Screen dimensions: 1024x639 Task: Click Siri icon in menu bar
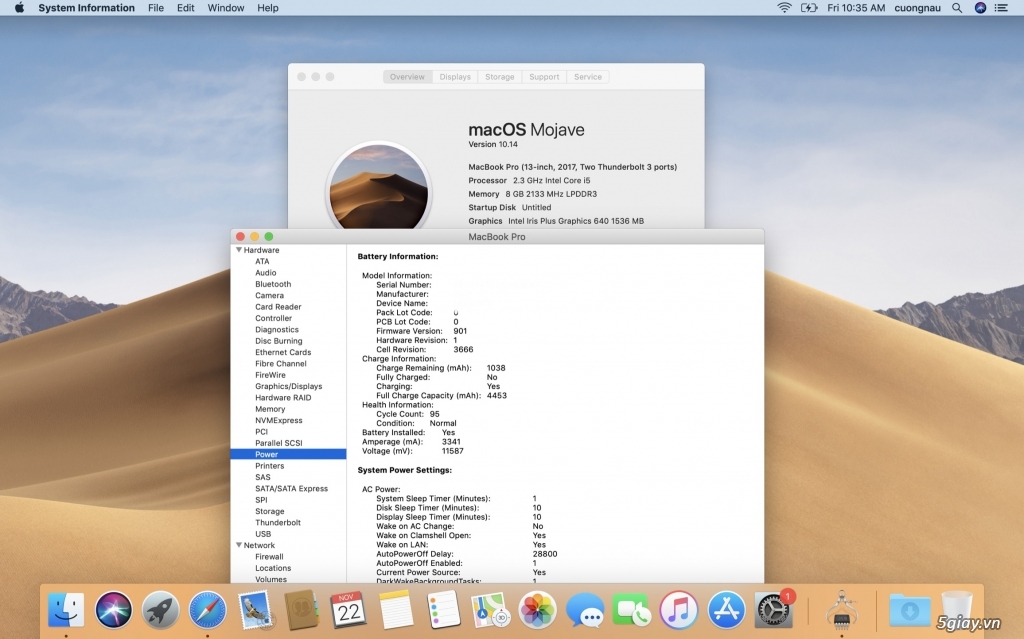tap(980, 8)
